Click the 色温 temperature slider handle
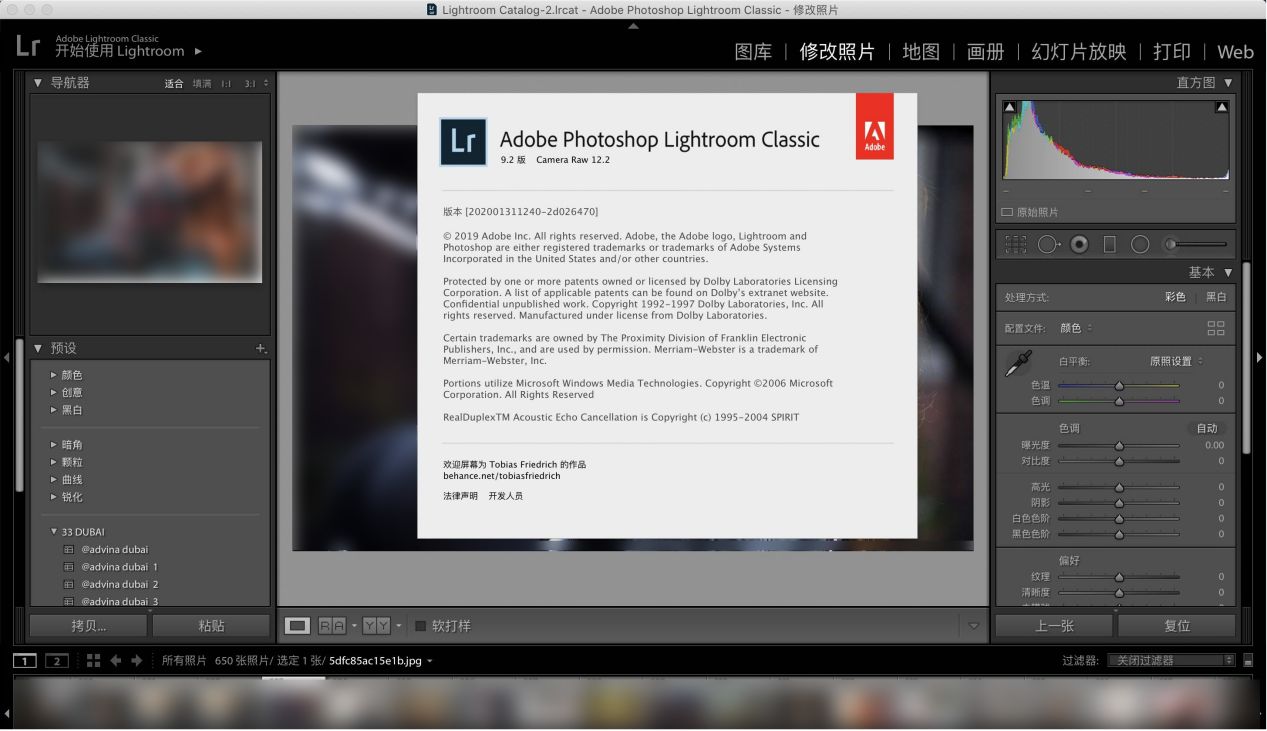The height and width of the screenshot is (731, 1267). pyautogui.click(x=1119, y=385)
